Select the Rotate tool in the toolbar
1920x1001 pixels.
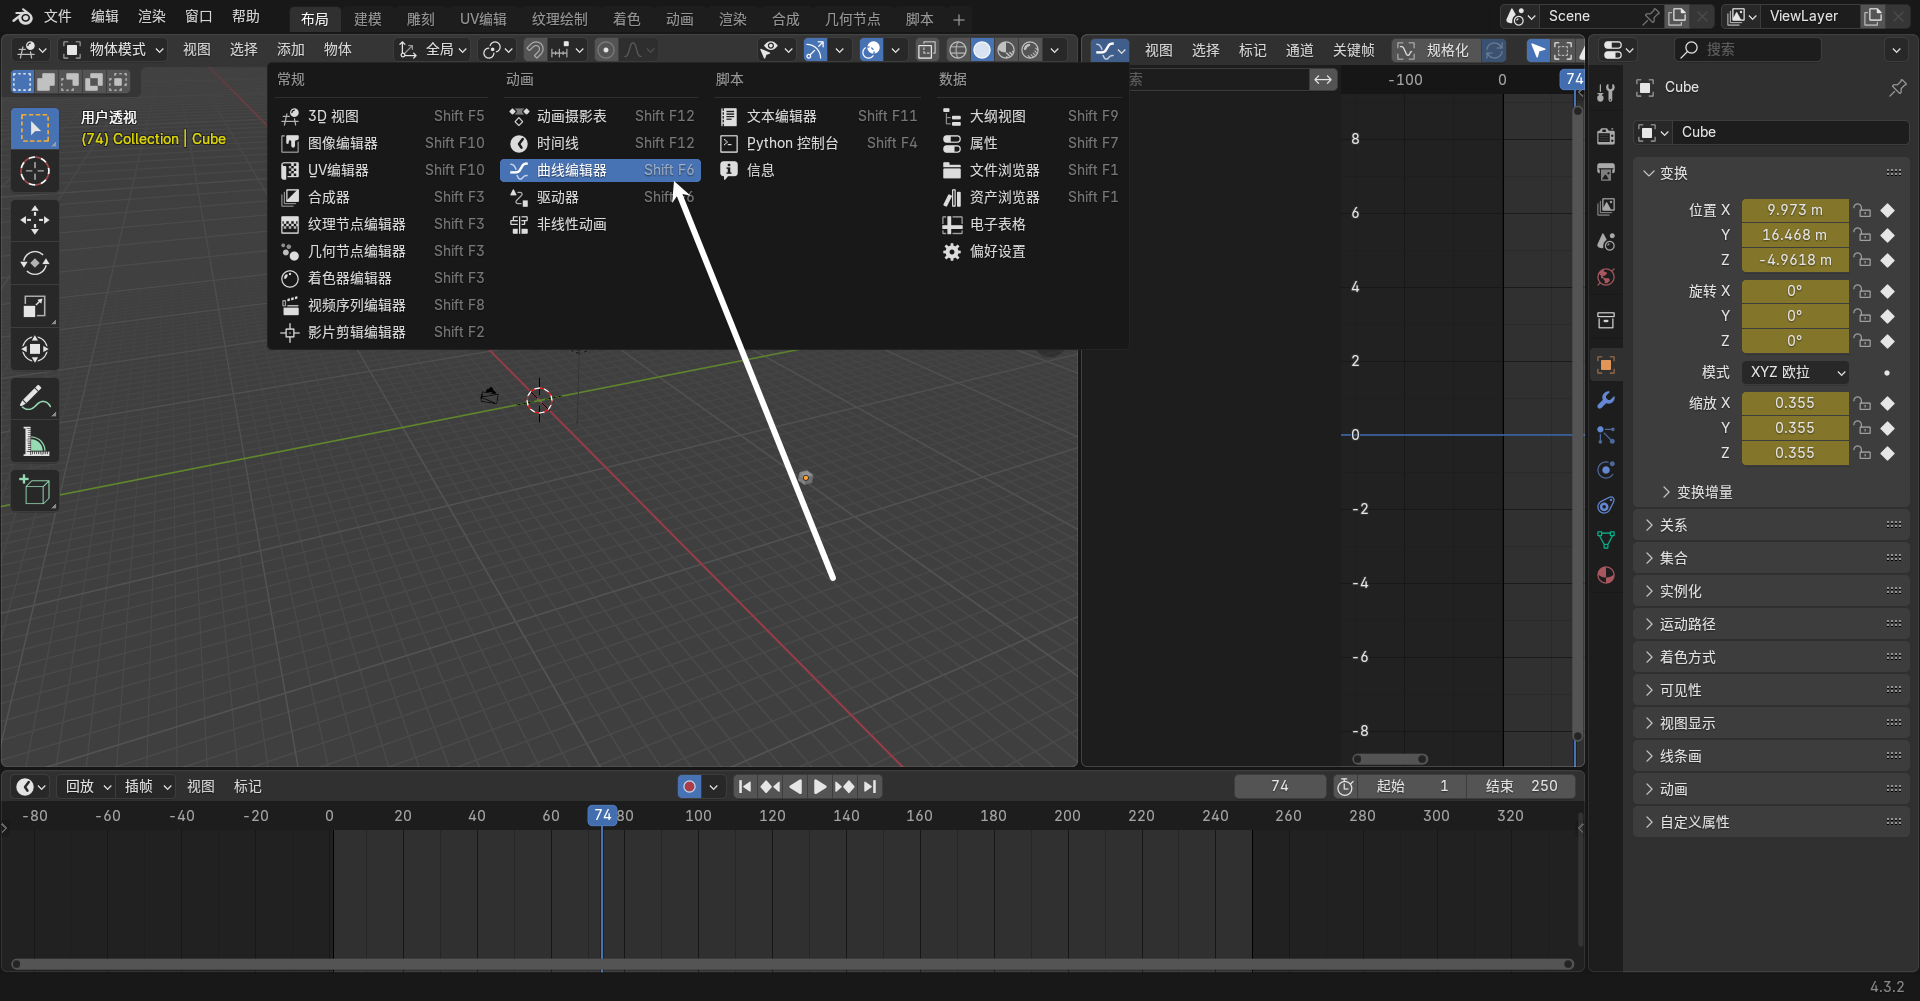tap(35, 263)
